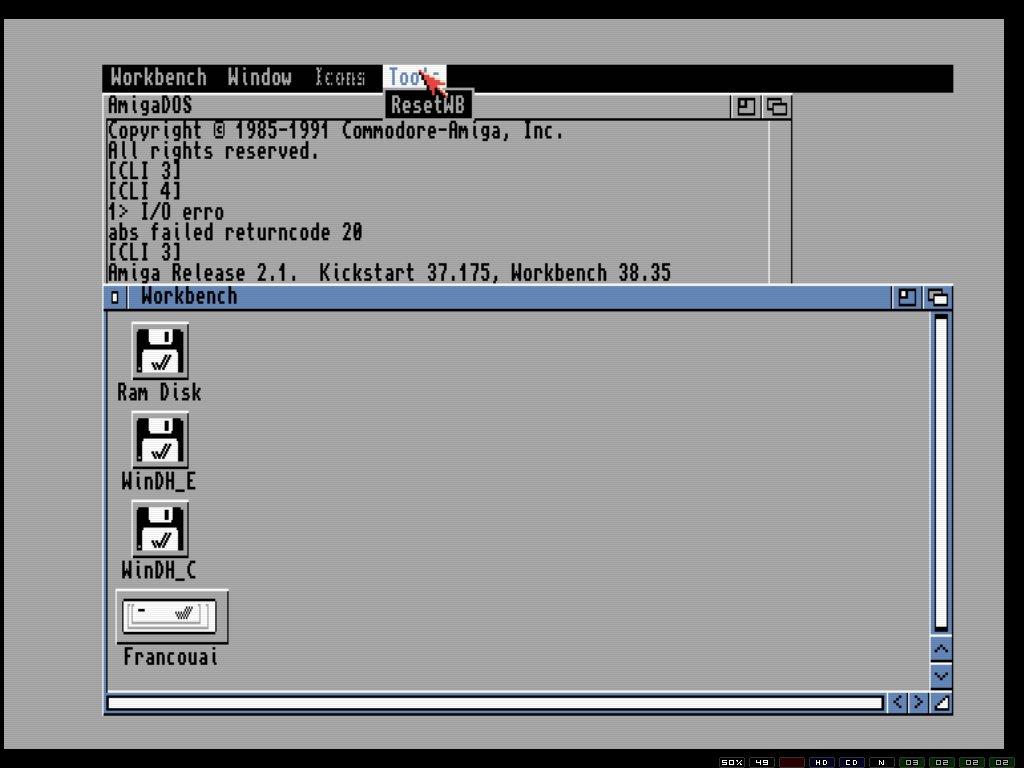This screenshot has width=1024, height=768.
Task: Click the AmigaDOS window depth gadget
Action: 776,106
